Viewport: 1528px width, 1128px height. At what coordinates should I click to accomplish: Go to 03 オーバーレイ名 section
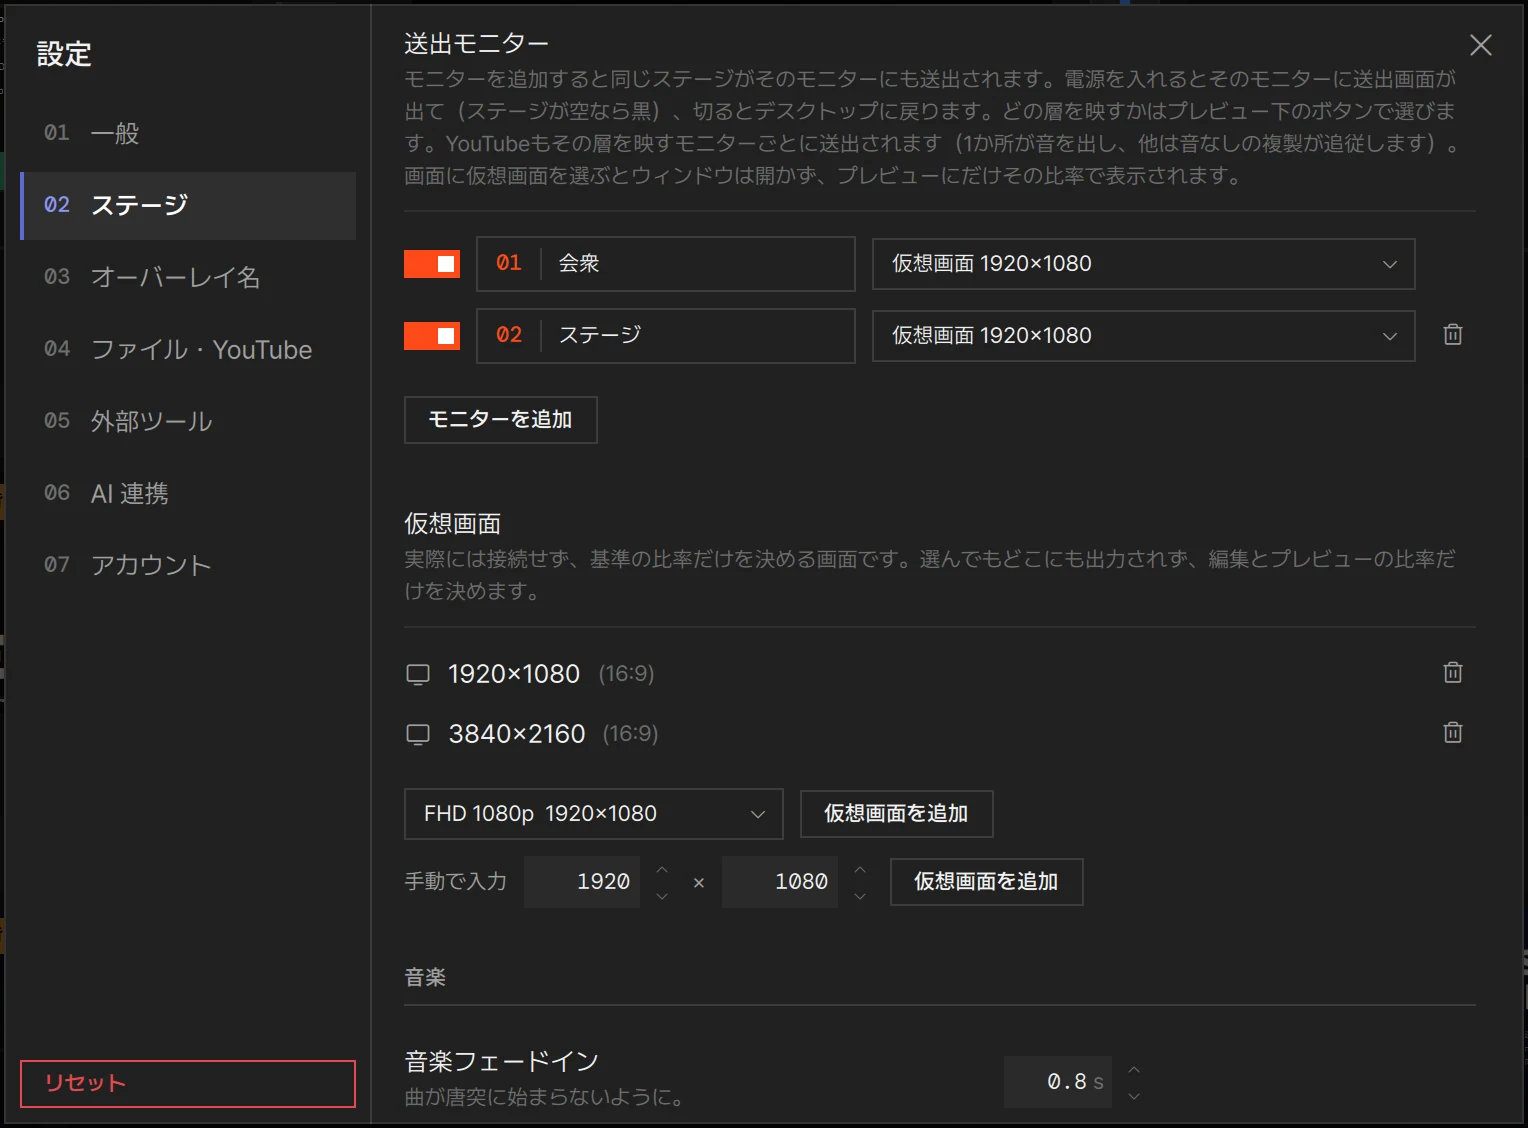(x=188, y=277)
